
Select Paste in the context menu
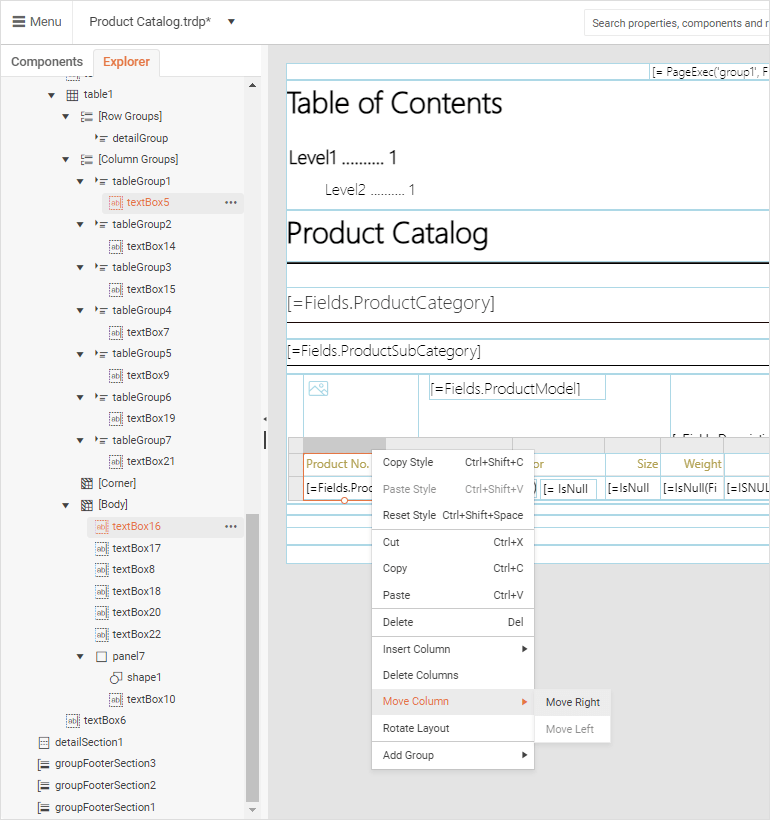[453, 595]
